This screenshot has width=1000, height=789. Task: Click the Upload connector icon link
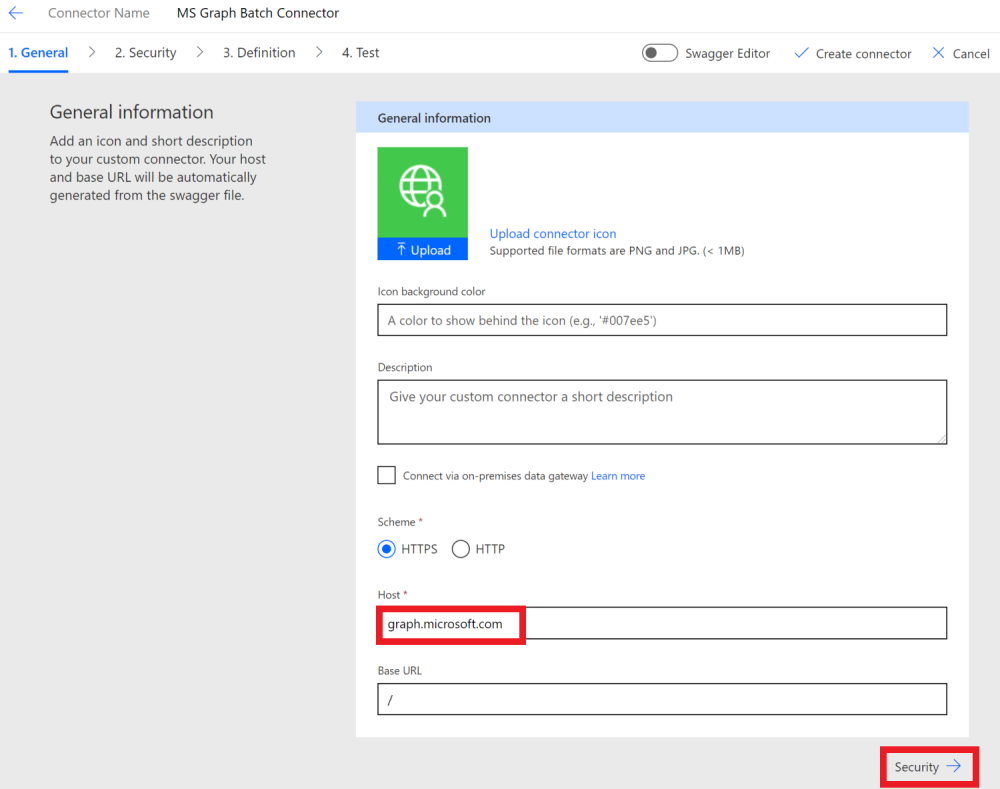tap(553, 233)
